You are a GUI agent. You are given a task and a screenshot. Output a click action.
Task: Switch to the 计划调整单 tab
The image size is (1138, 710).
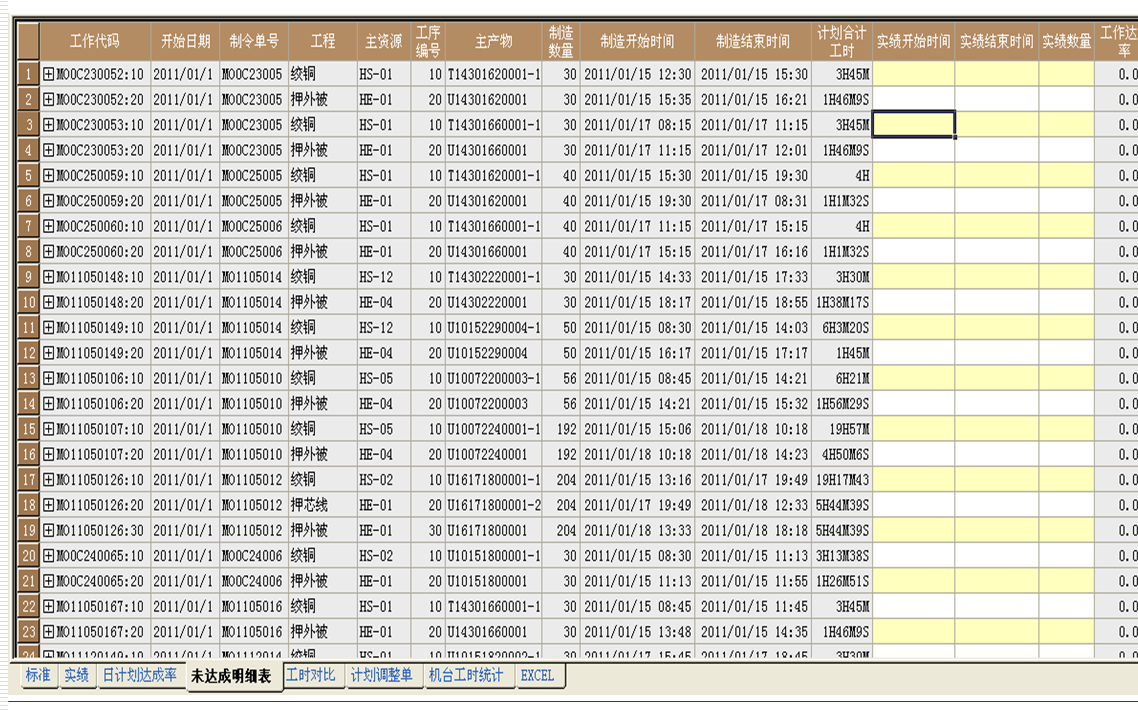click(381, 676)
